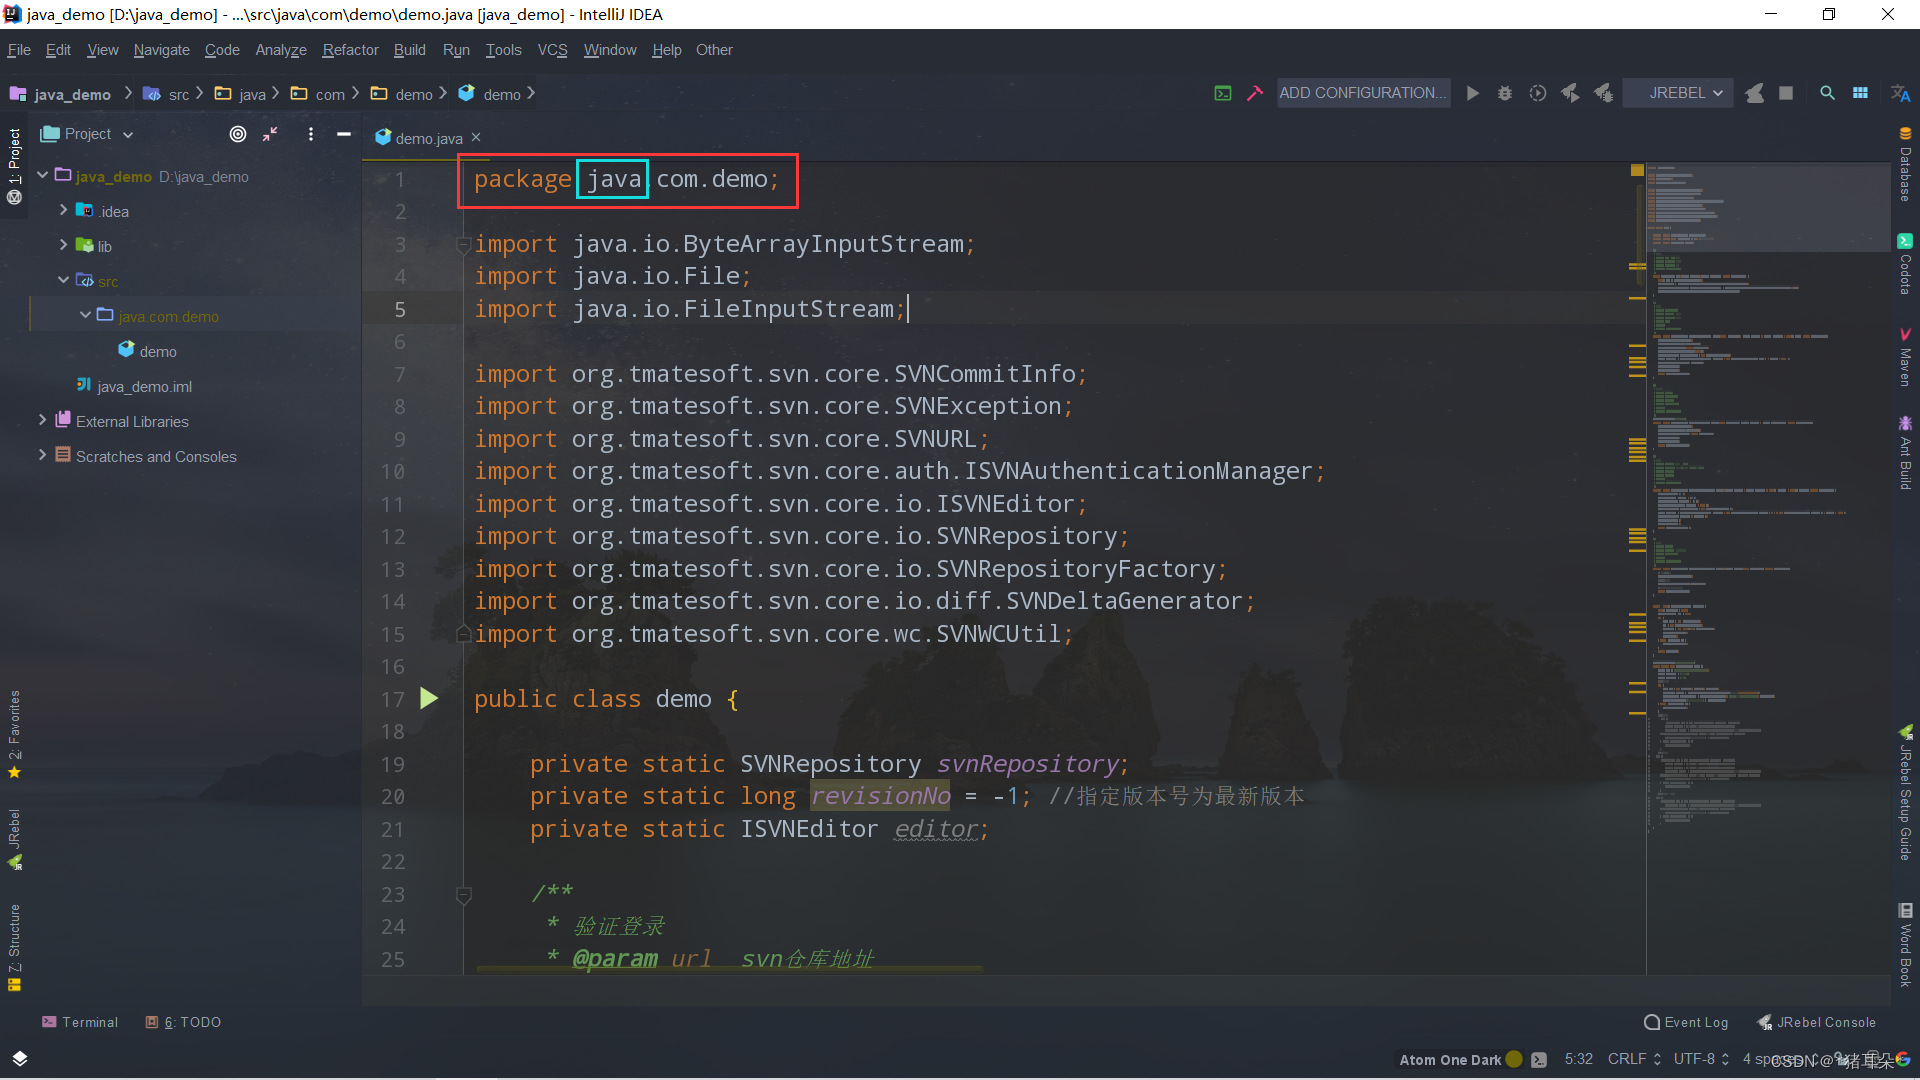Select demo class in project tree
This screenshot has width=1920, height=1080.
[x=157, y=351]
